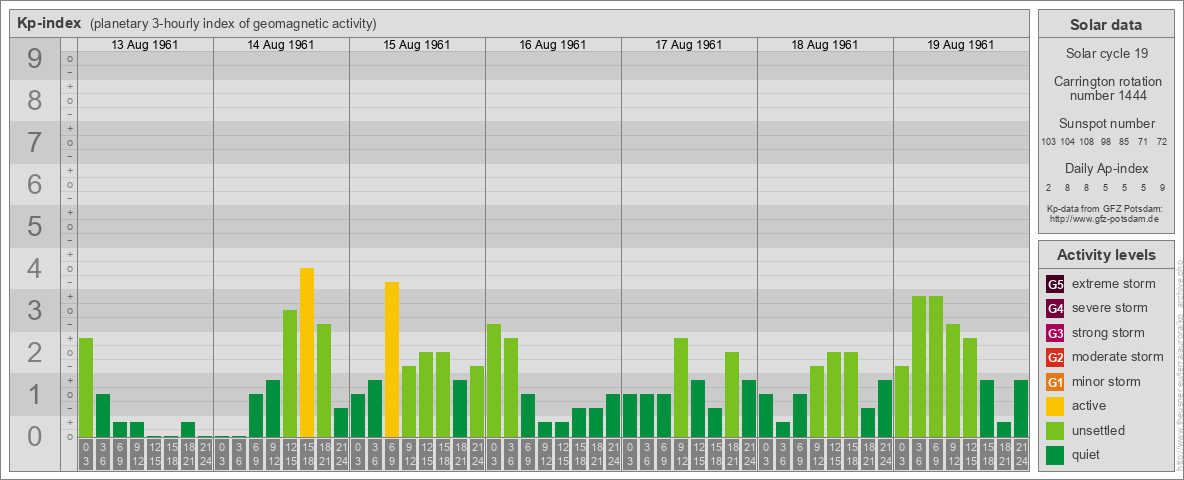Viewport: 1184px width, 480px height.
Task: Select the dark green quiet legend swatch
Action: pos(1055,454)
